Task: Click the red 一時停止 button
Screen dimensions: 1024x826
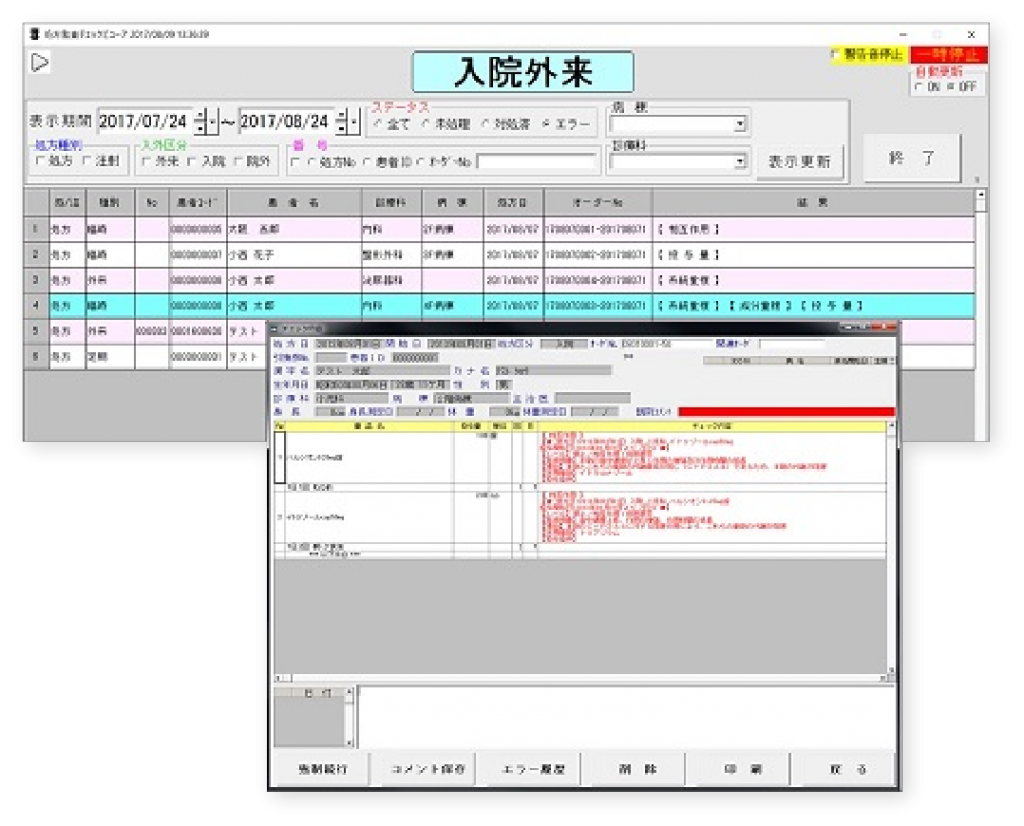Action: click(x=948, y=55)
